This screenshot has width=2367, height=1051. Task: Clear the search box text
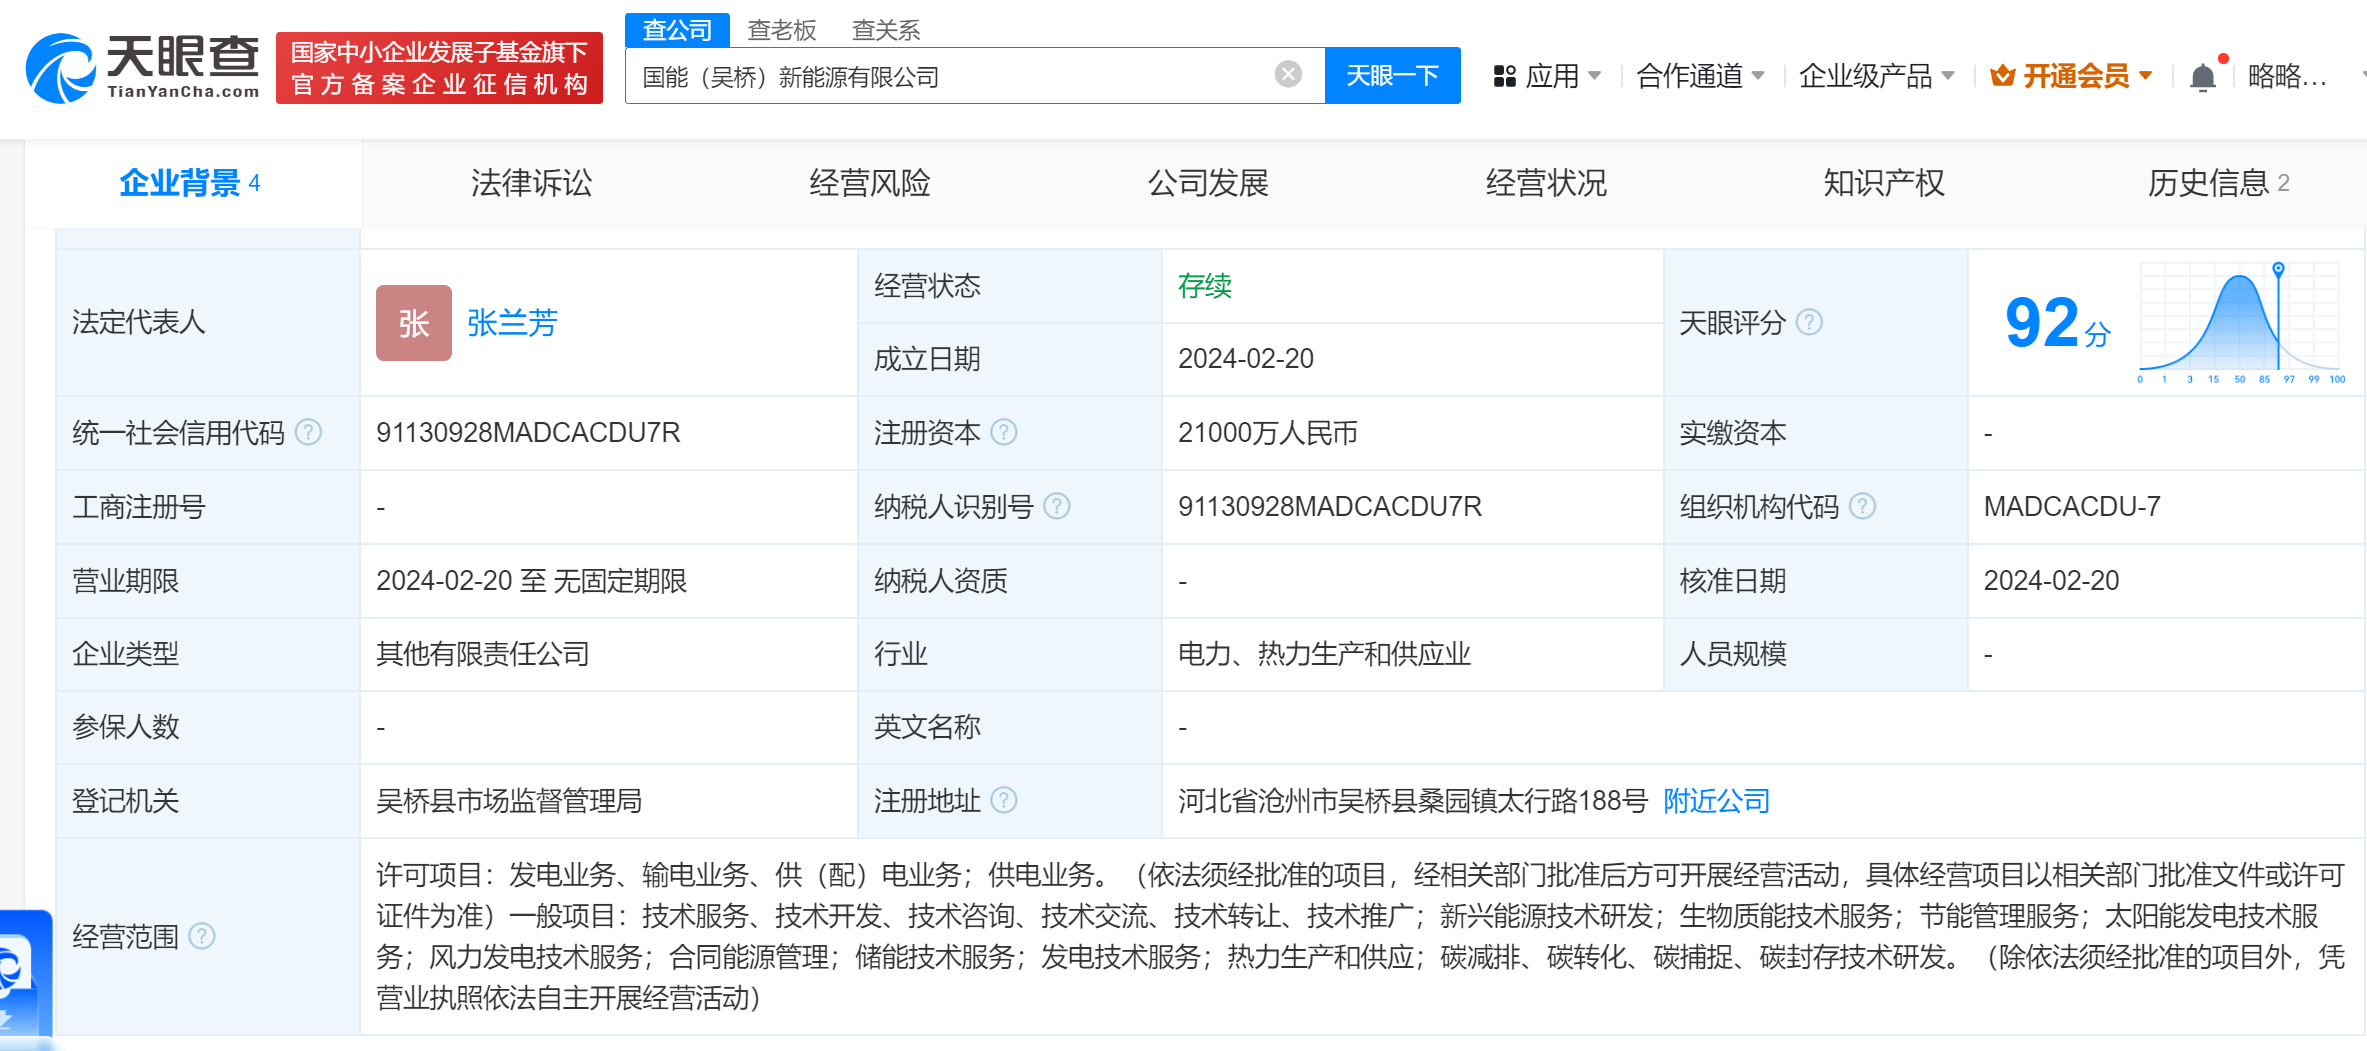tap(1288, 74)
